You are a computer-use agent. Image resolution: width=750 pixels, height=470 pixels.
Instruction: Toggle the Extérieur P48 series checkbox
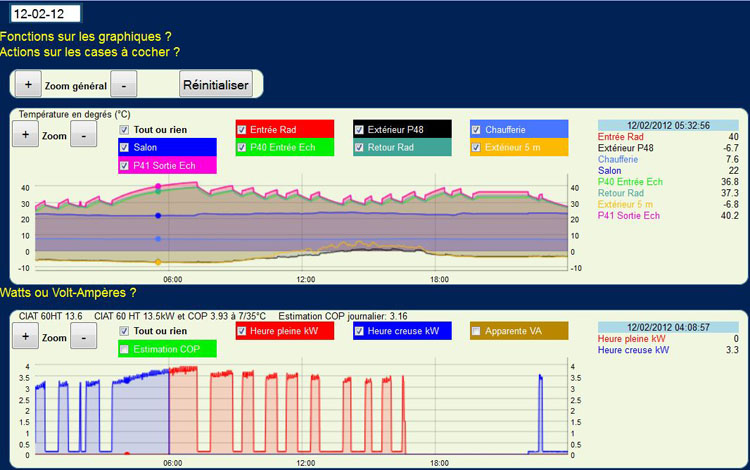360,130
